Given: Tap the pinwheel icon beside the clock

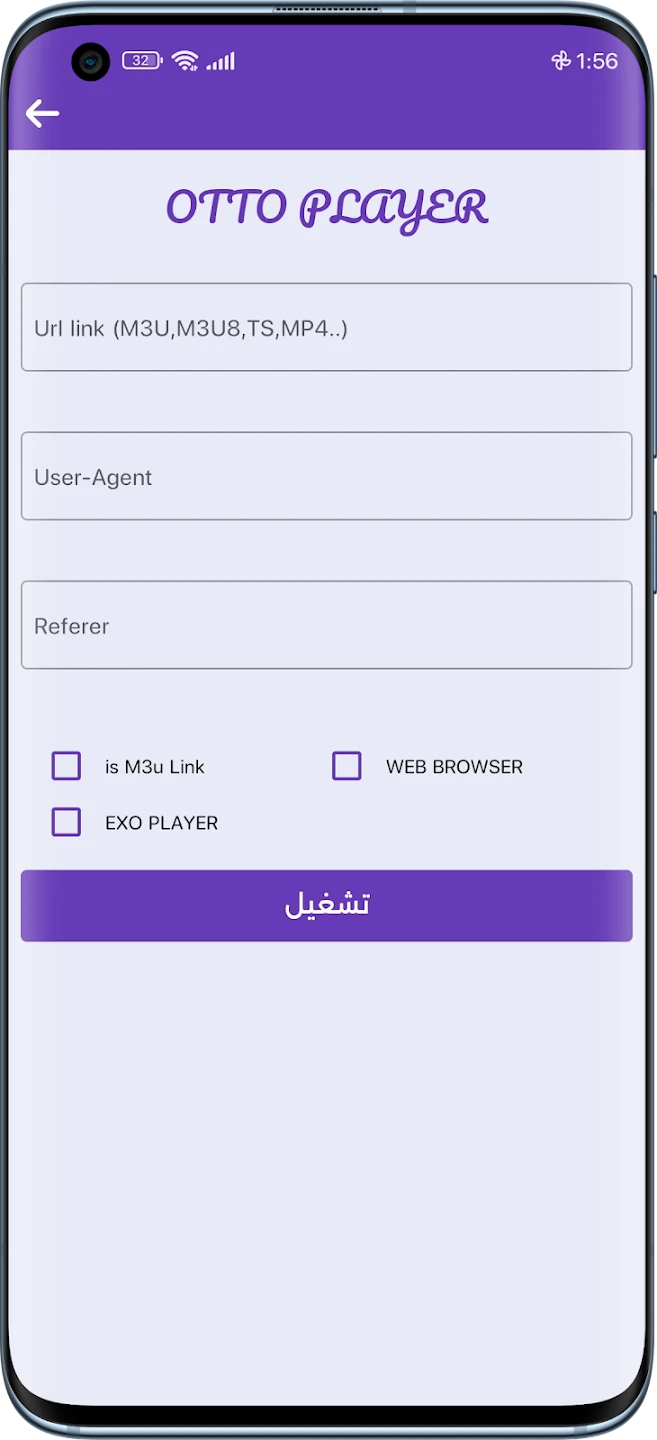Looking at the screenshot, I should coord(561,61).
